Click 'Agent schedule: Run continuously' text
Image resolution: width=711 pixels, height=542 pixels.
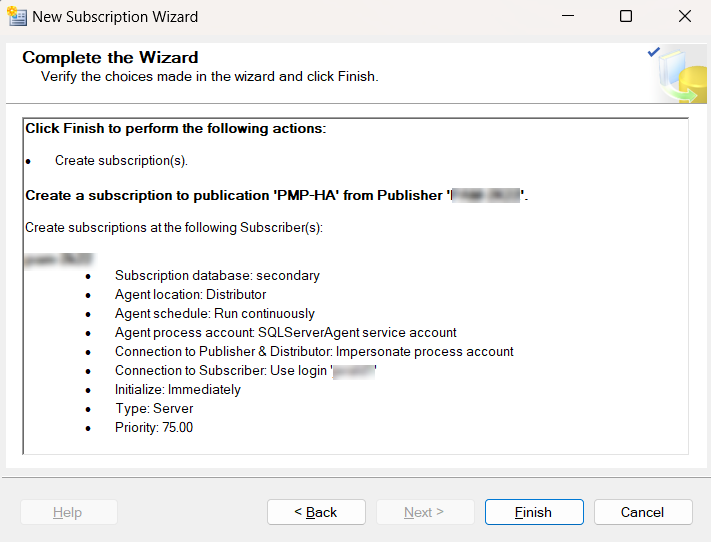pyautogui.click(x=214, y=313)
